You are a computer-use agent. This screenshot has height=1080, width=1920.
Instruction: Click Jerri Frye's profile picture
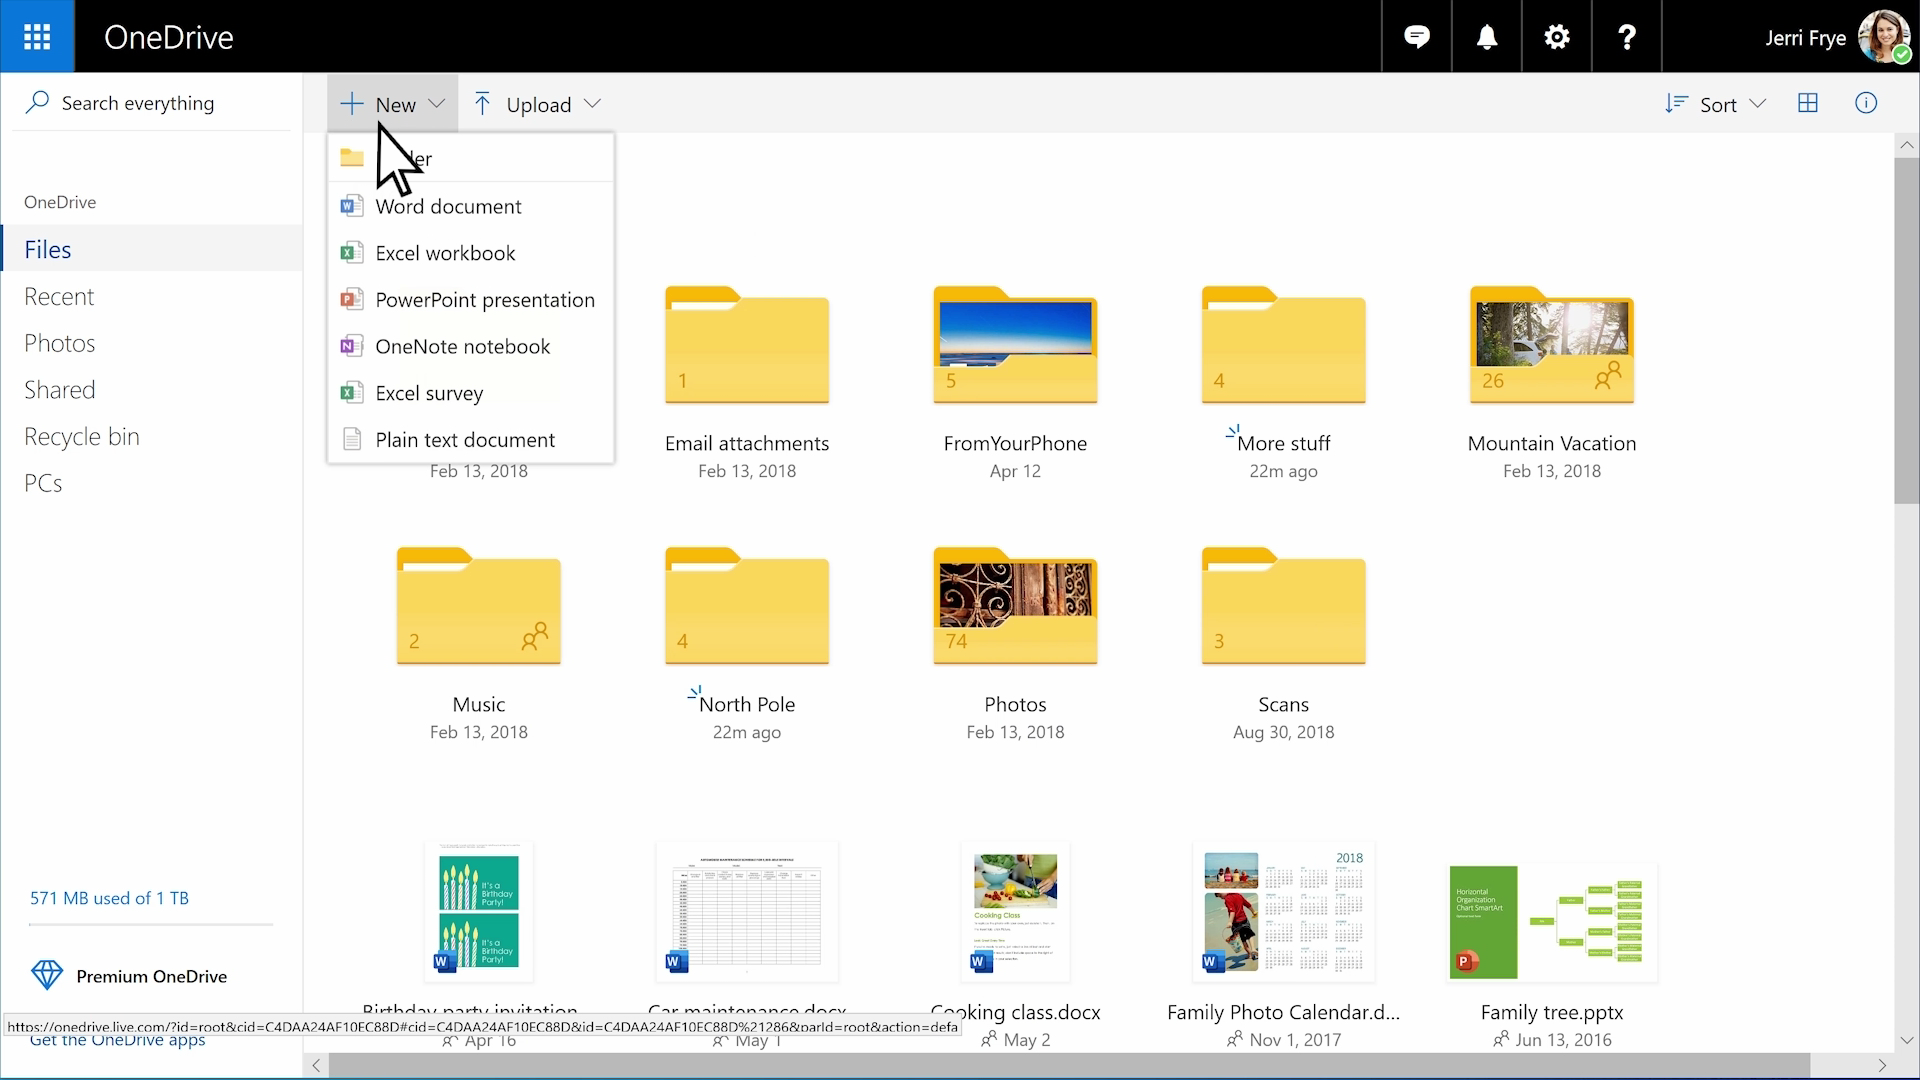[x=1884, y=37]
